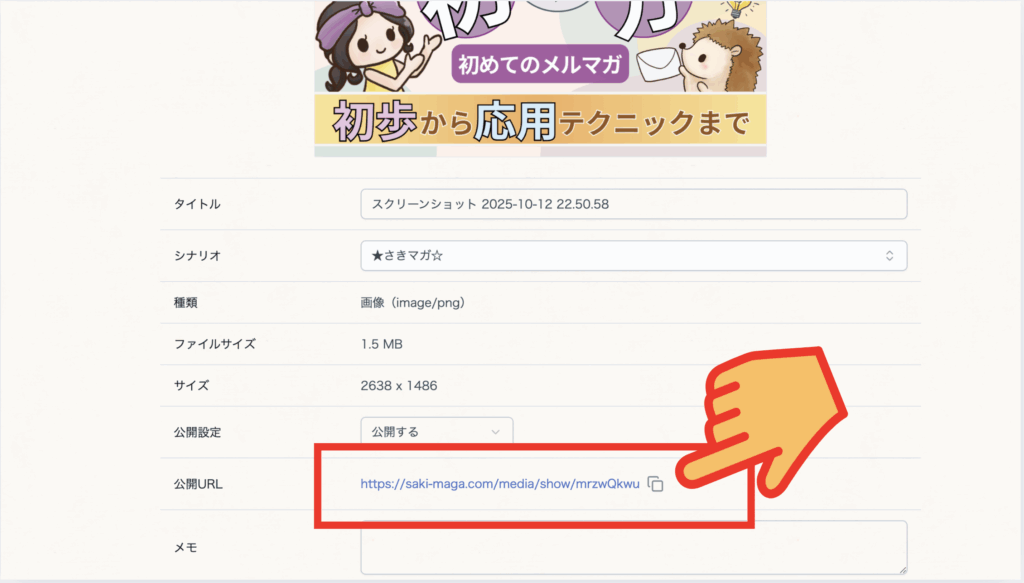Click into the タイトル text field

[633, 204]
